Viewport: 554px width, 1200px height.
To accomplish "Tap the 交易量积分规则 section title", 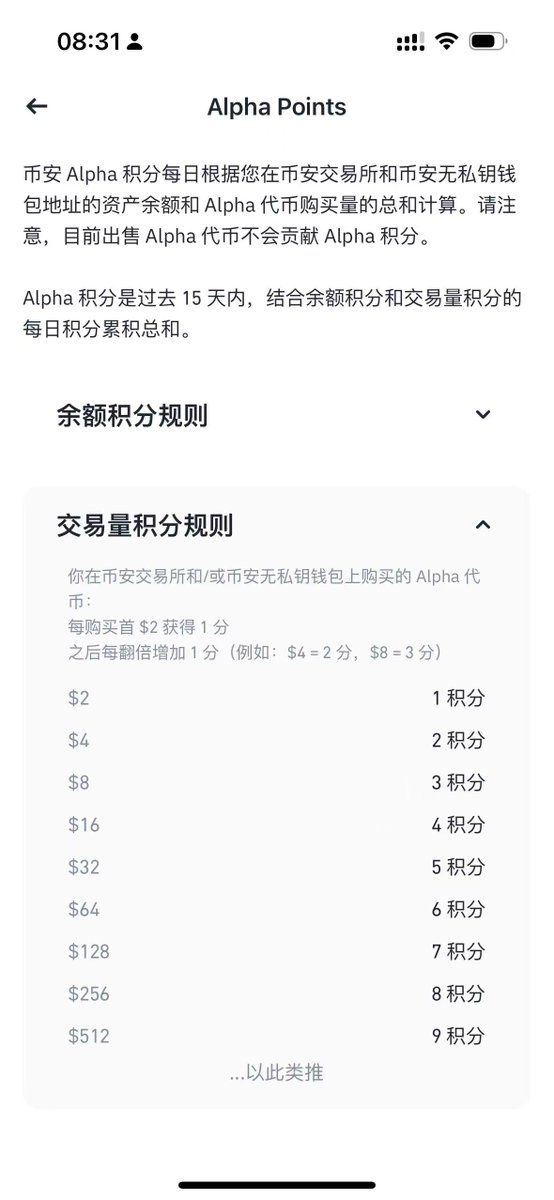I will [145, 524].
